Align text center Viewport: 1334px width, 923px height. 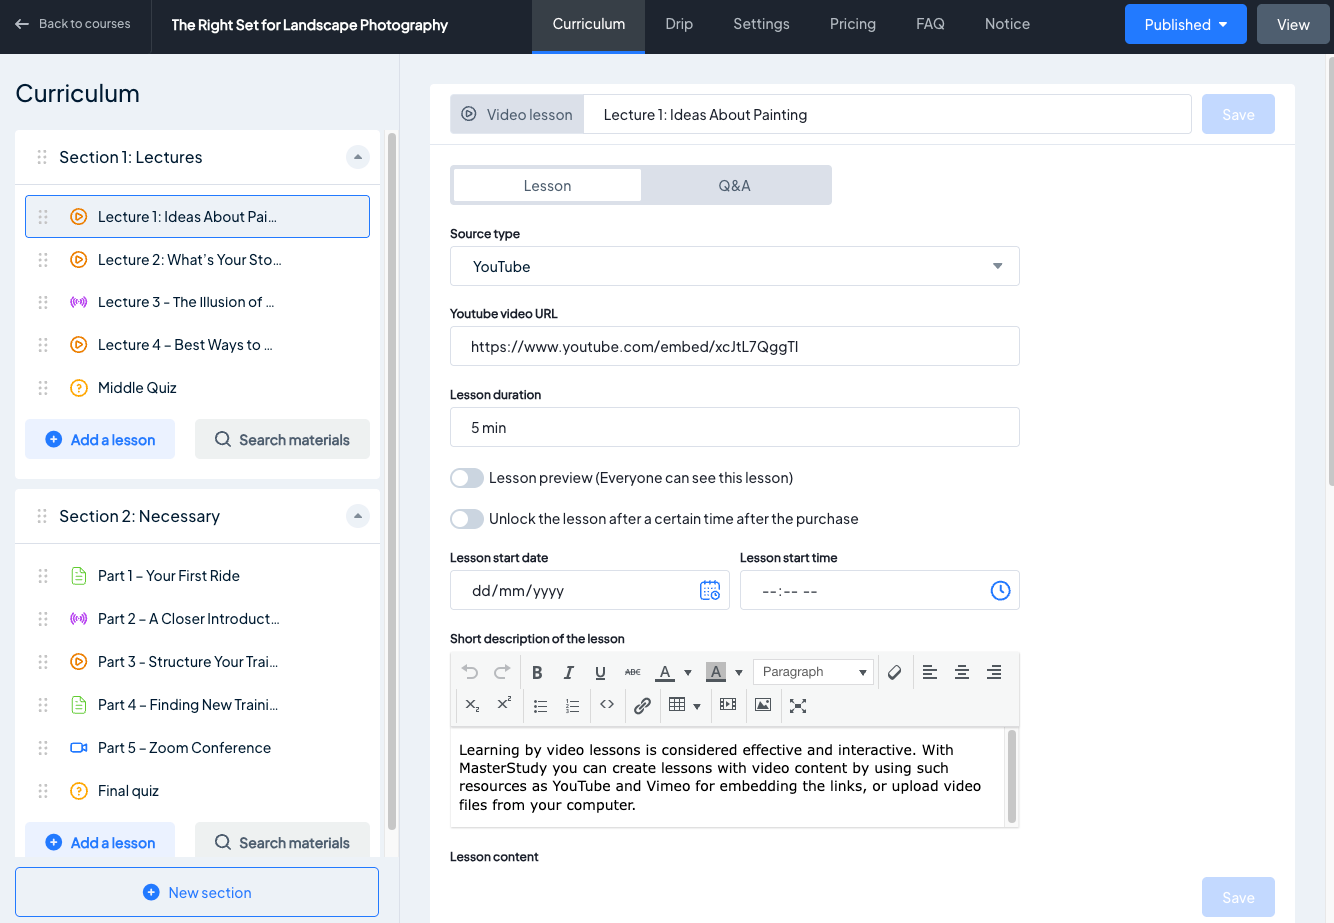[962, 672]
